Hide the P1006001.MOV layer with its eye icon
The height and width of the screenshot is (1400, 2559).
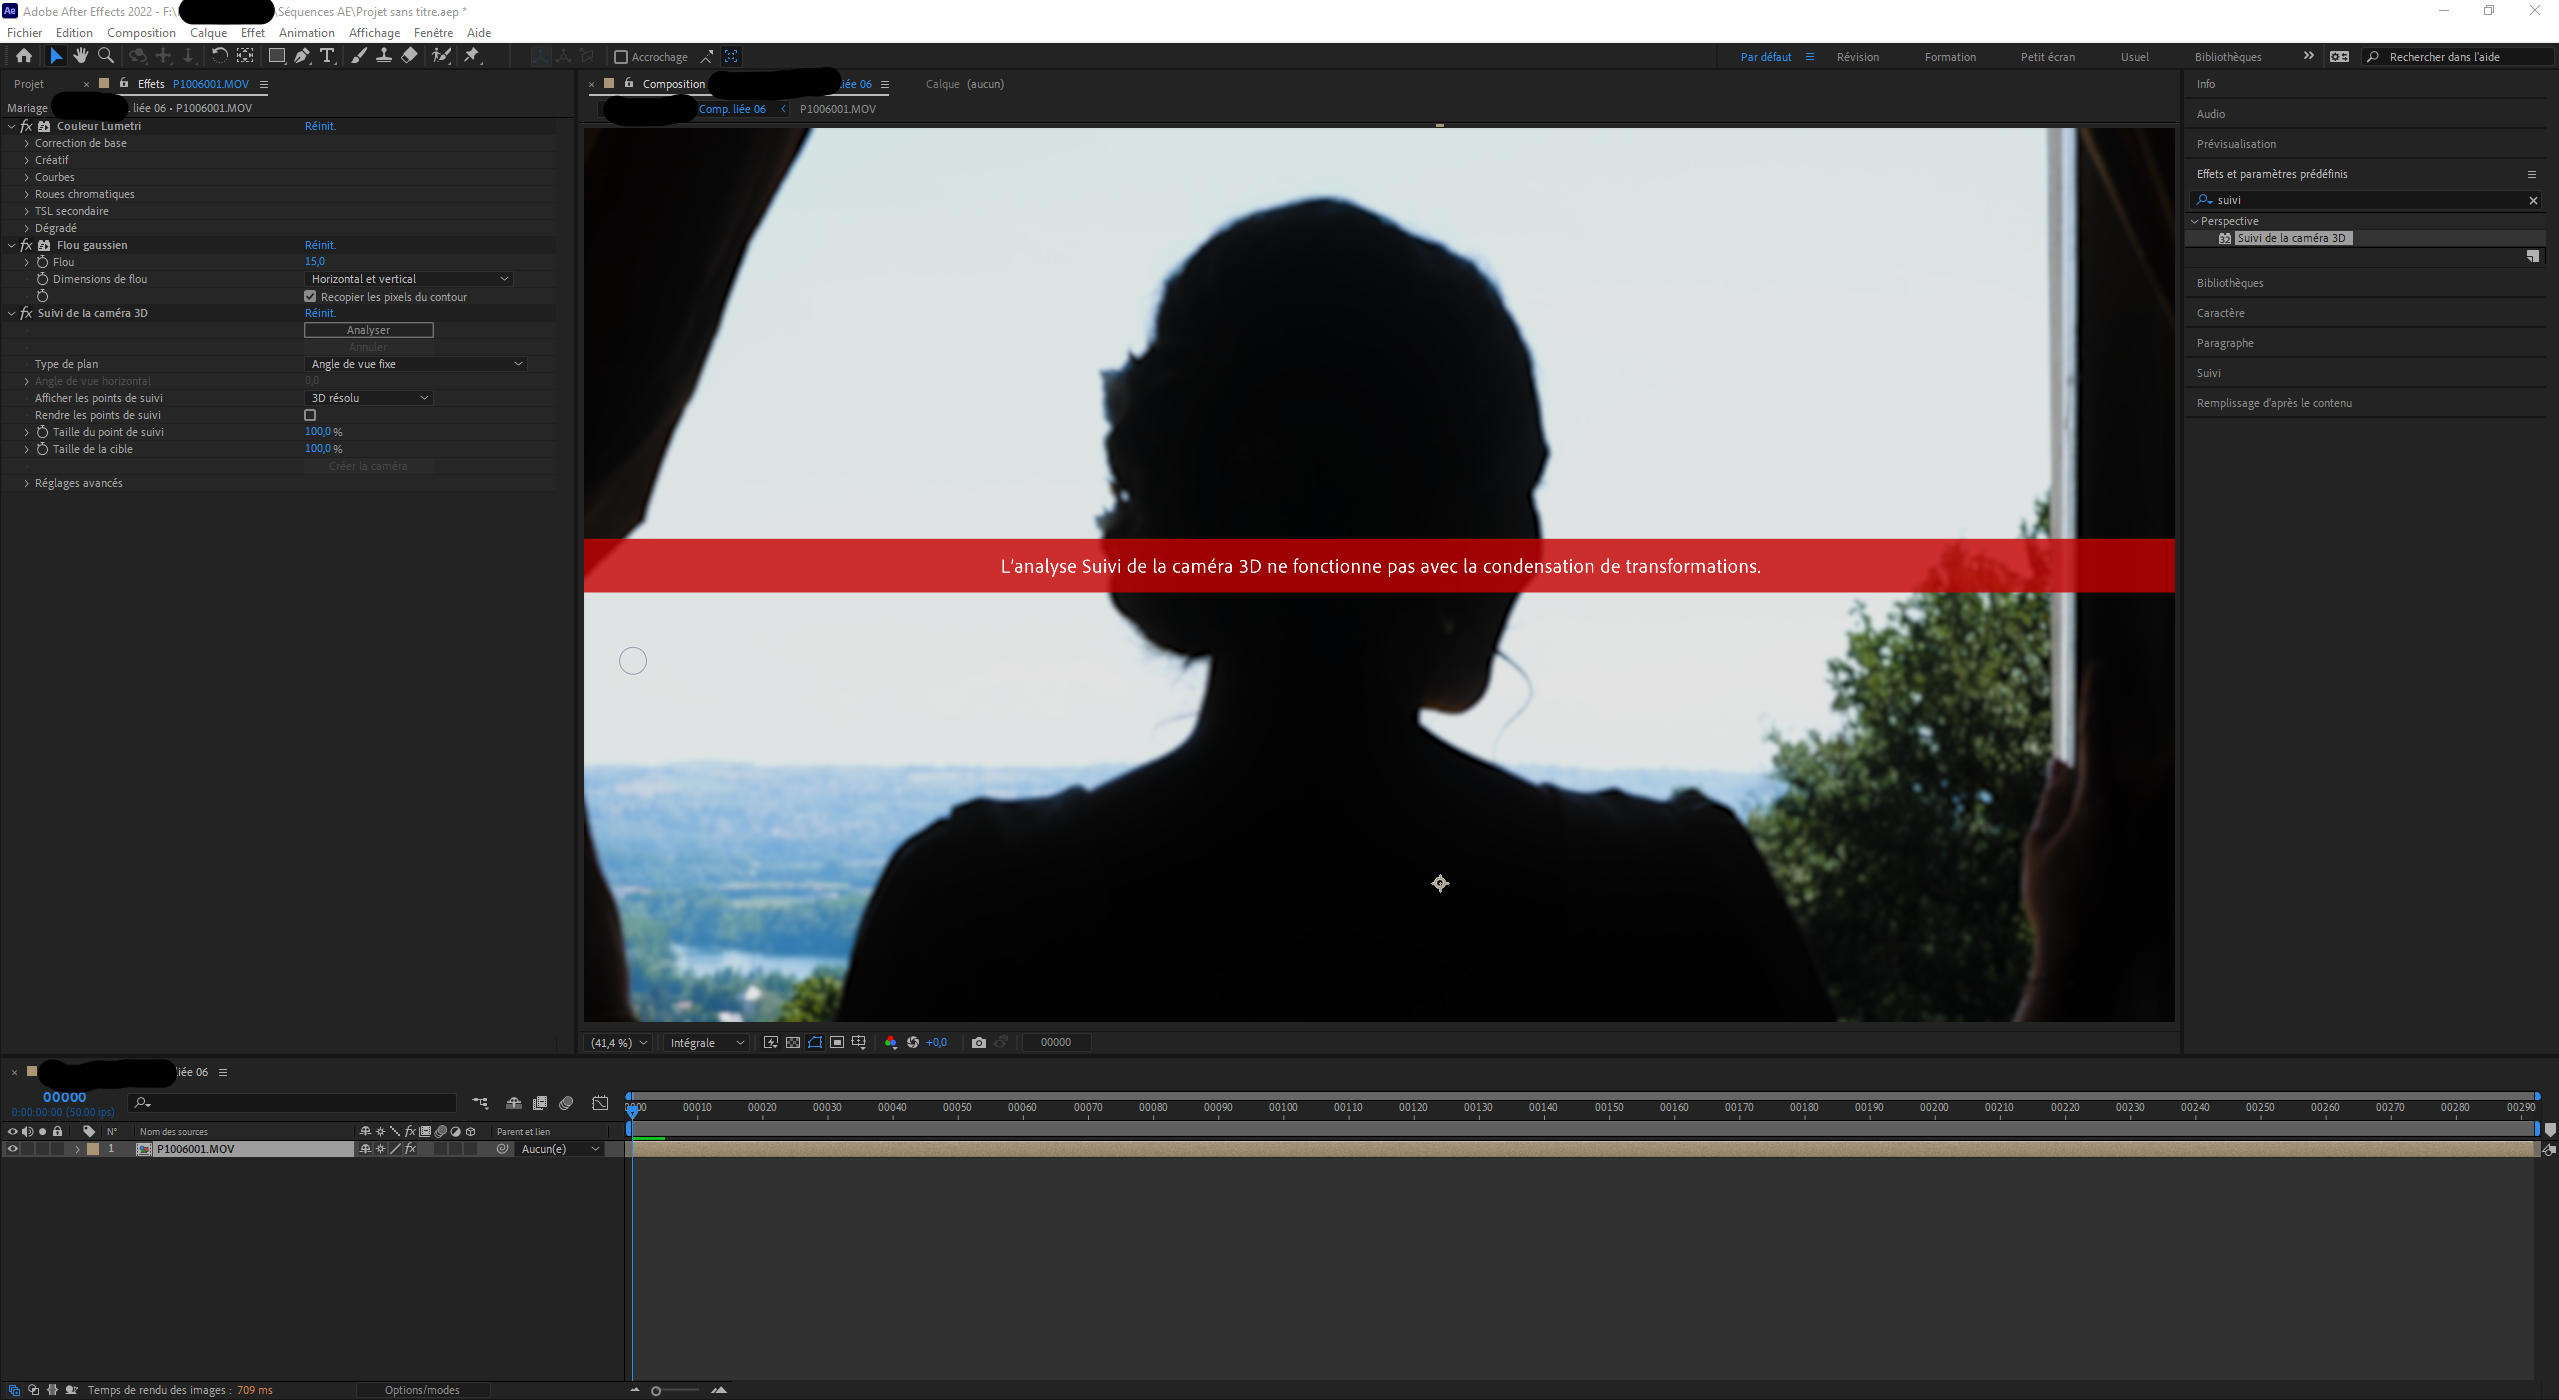[x=12, y=1149]
